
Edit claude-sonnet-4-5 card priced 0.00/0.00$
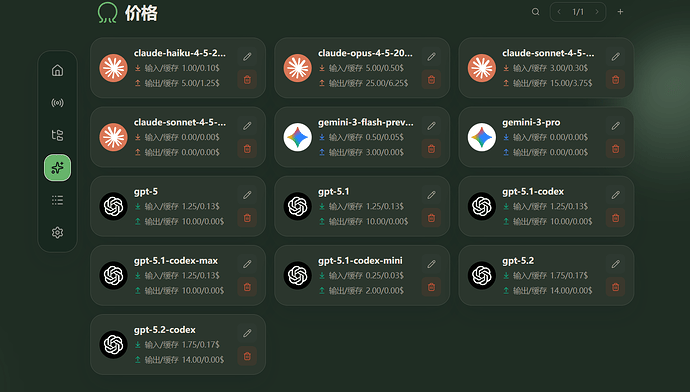click(x=247, y=126)
